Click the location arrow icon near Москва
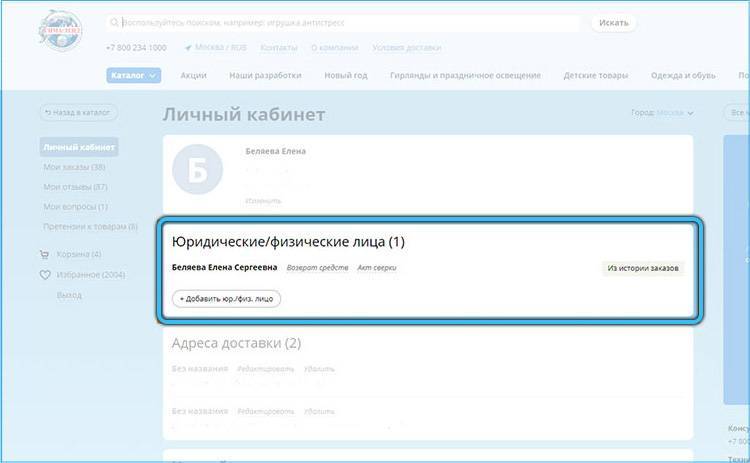Viewport: 750px width, 463px height. 188,48
